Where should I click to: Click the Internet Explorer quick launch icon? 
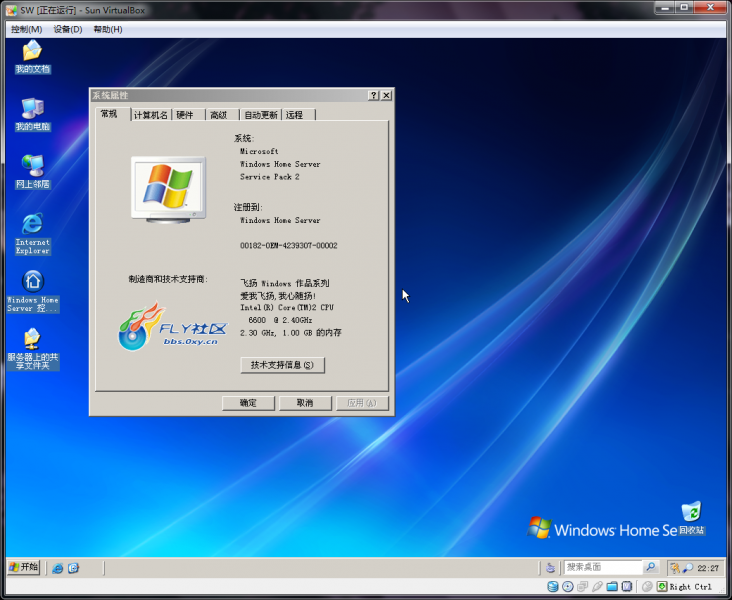tap(57, 568)
